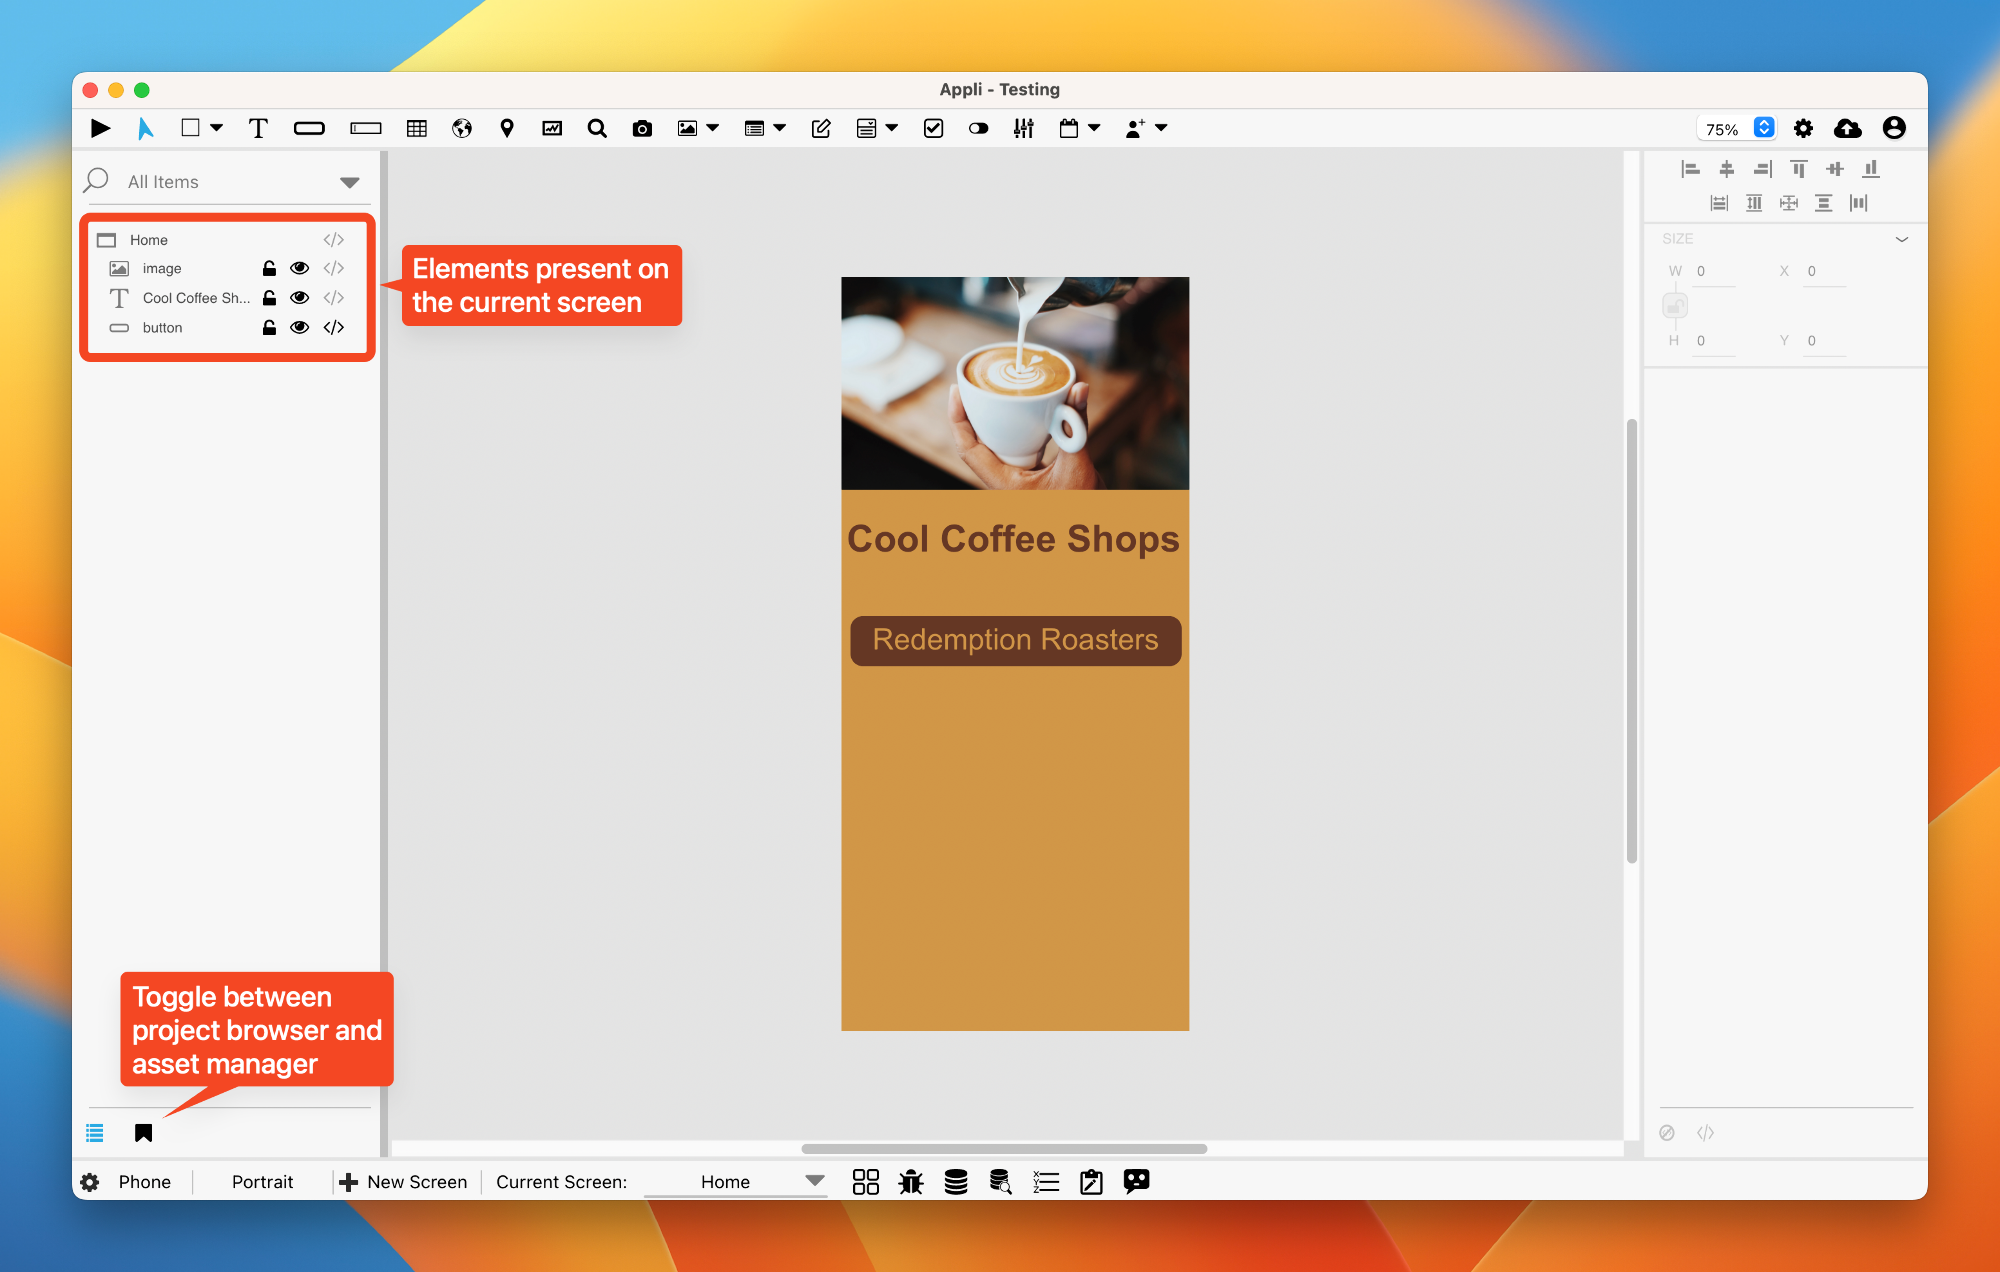Add a search magnifier element
Viewport: 2000px width, 1272px height.
(597, 128)
